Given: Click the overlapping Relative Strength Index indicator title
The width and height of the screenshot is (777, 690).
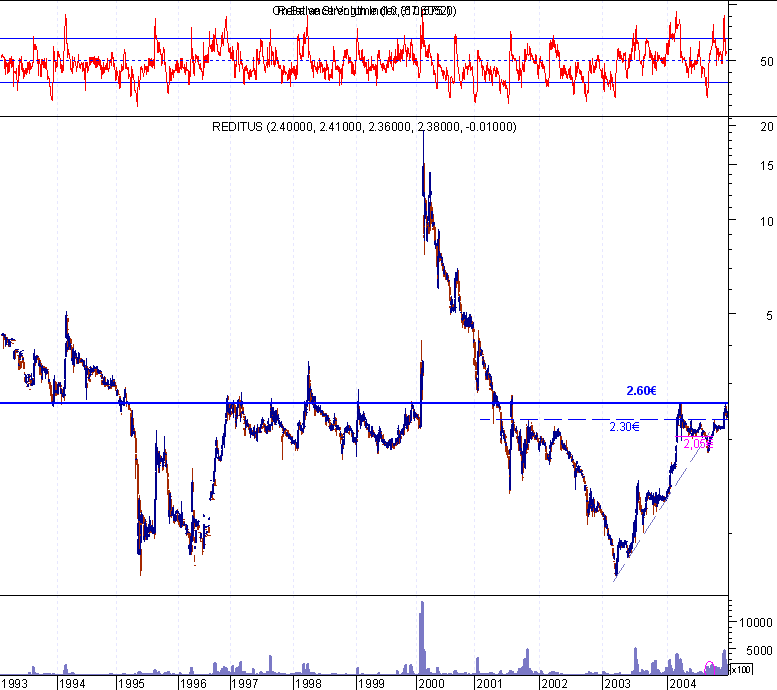Looking at the screenshot, I should tap(364, 10).
